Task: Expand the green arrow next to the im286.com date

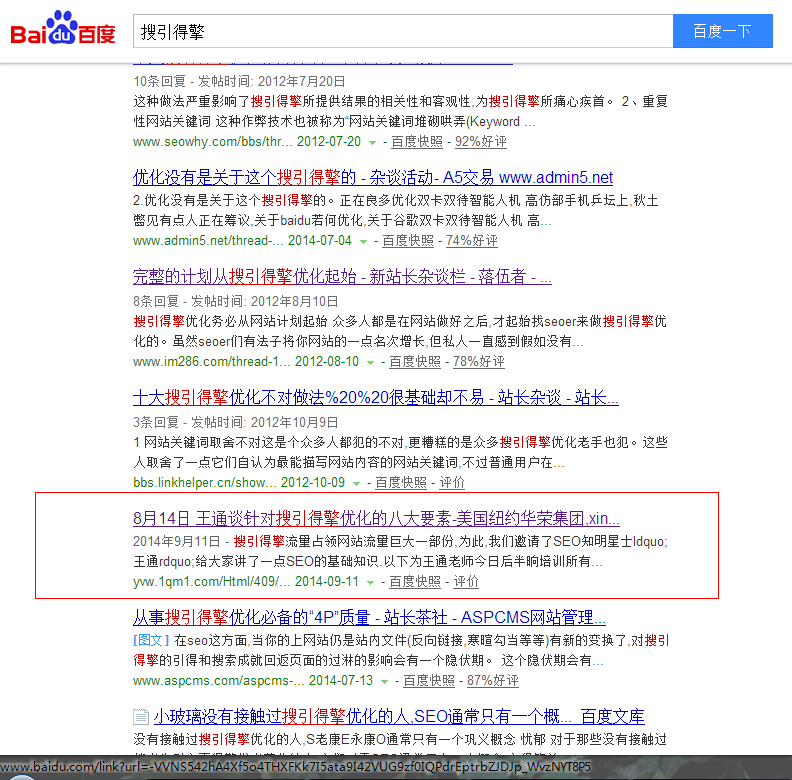Action: 370,362
